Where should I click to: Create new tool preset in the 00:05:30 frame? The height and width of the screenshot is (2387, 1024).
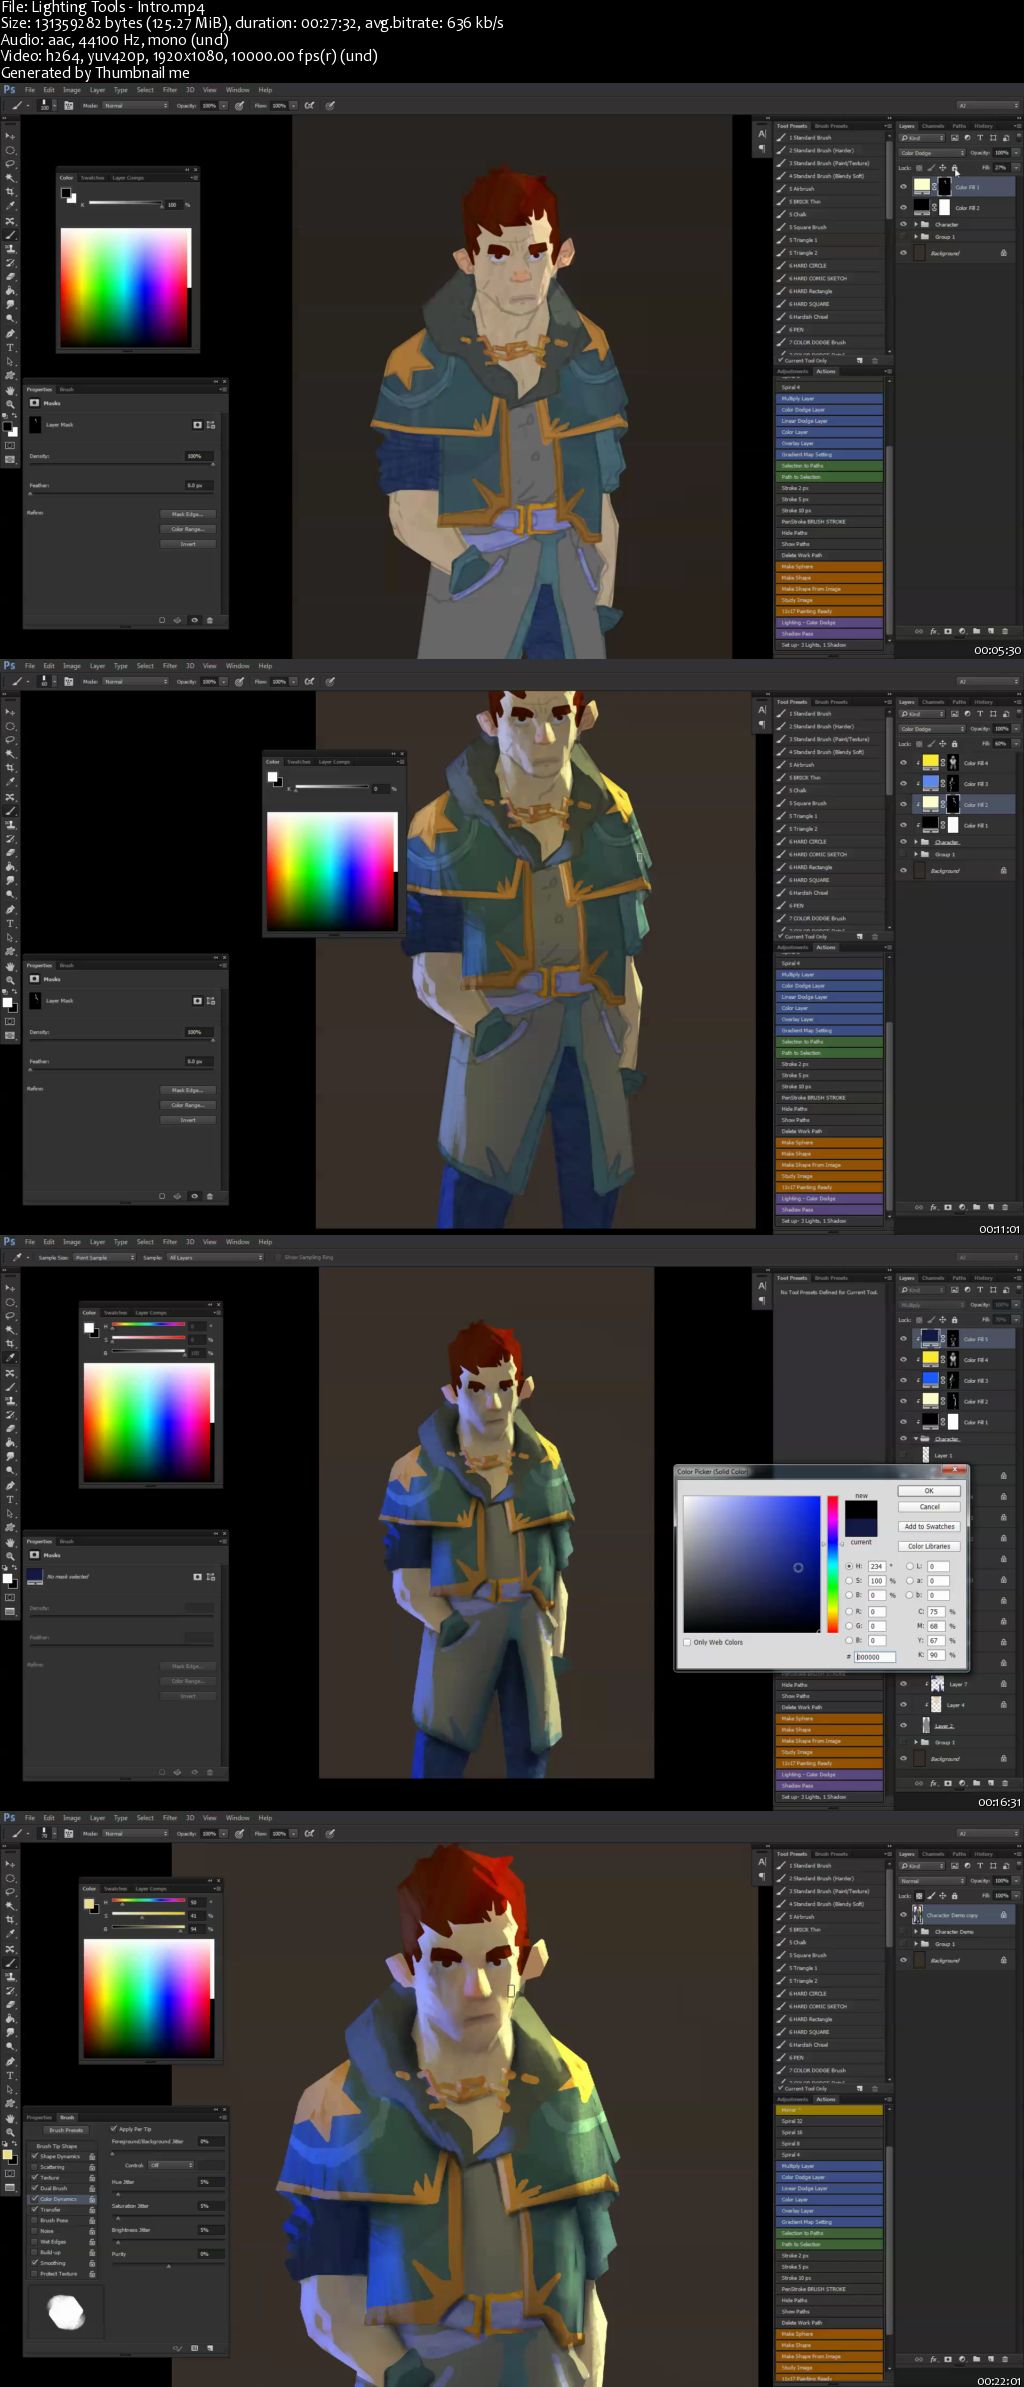point(859,361)
